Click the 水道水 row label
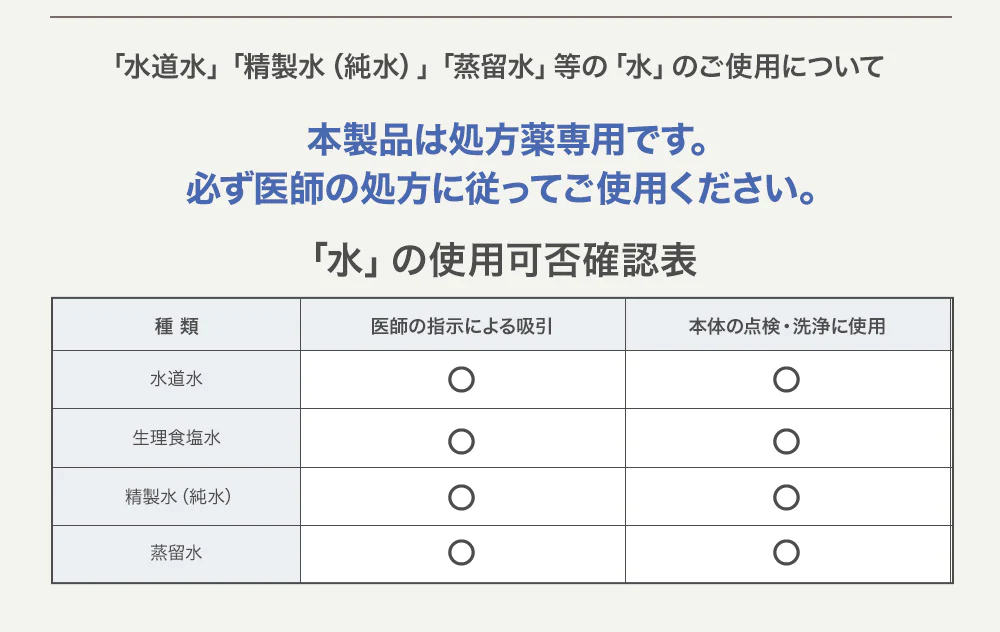The image size is (1000, 632). tap(177, 379)
